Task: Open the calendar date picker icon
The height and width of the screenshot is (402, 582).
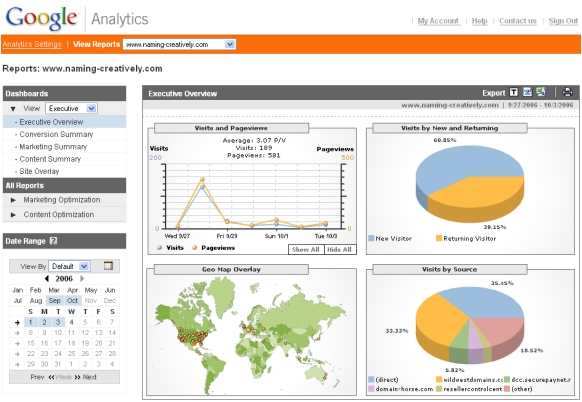Action: coord(108,266)
